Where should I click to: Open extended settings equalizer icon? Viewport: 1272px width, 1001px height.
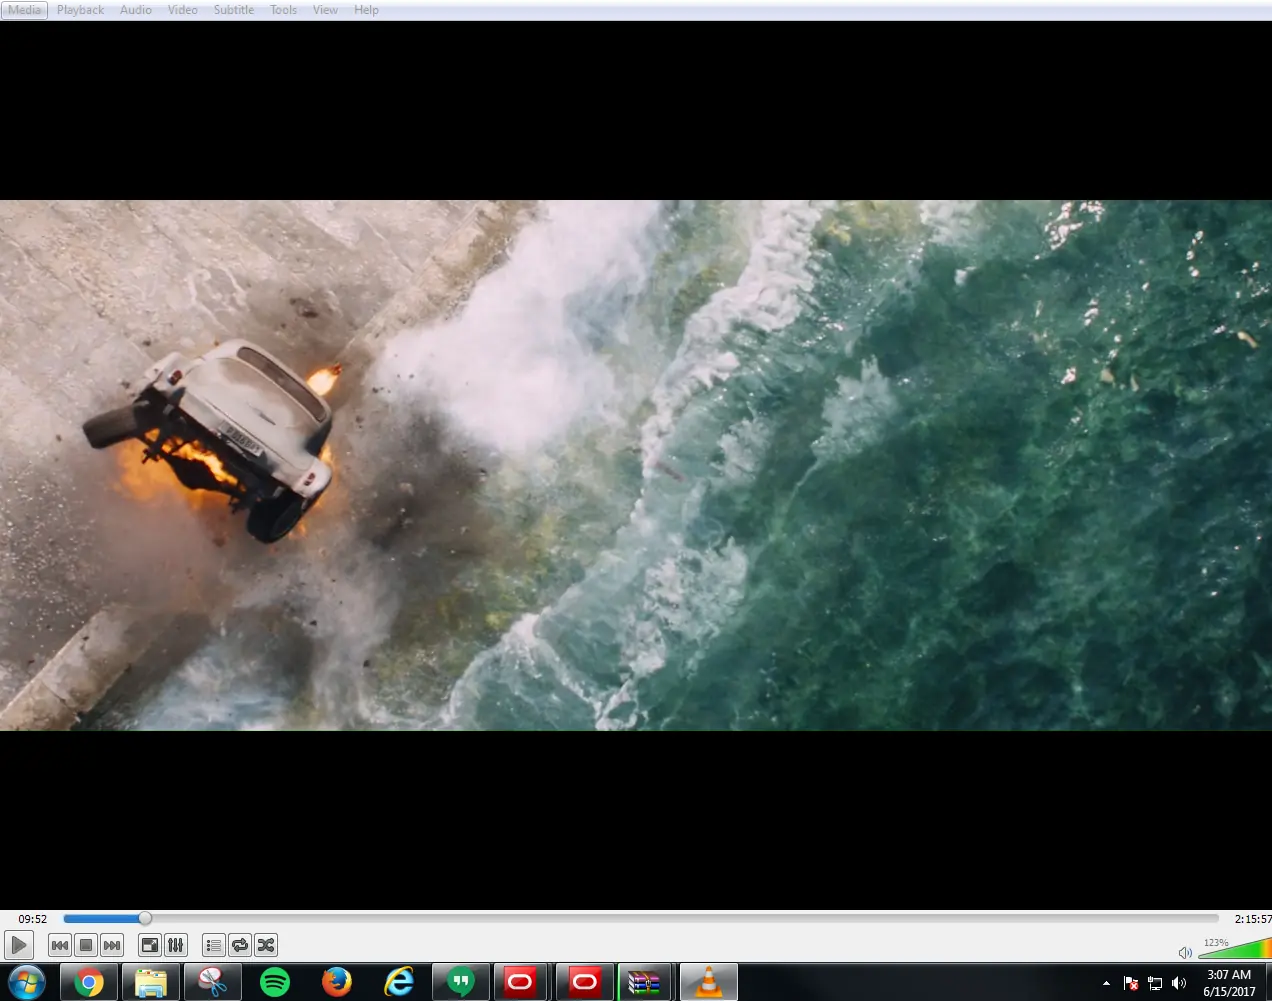(176, 945)
